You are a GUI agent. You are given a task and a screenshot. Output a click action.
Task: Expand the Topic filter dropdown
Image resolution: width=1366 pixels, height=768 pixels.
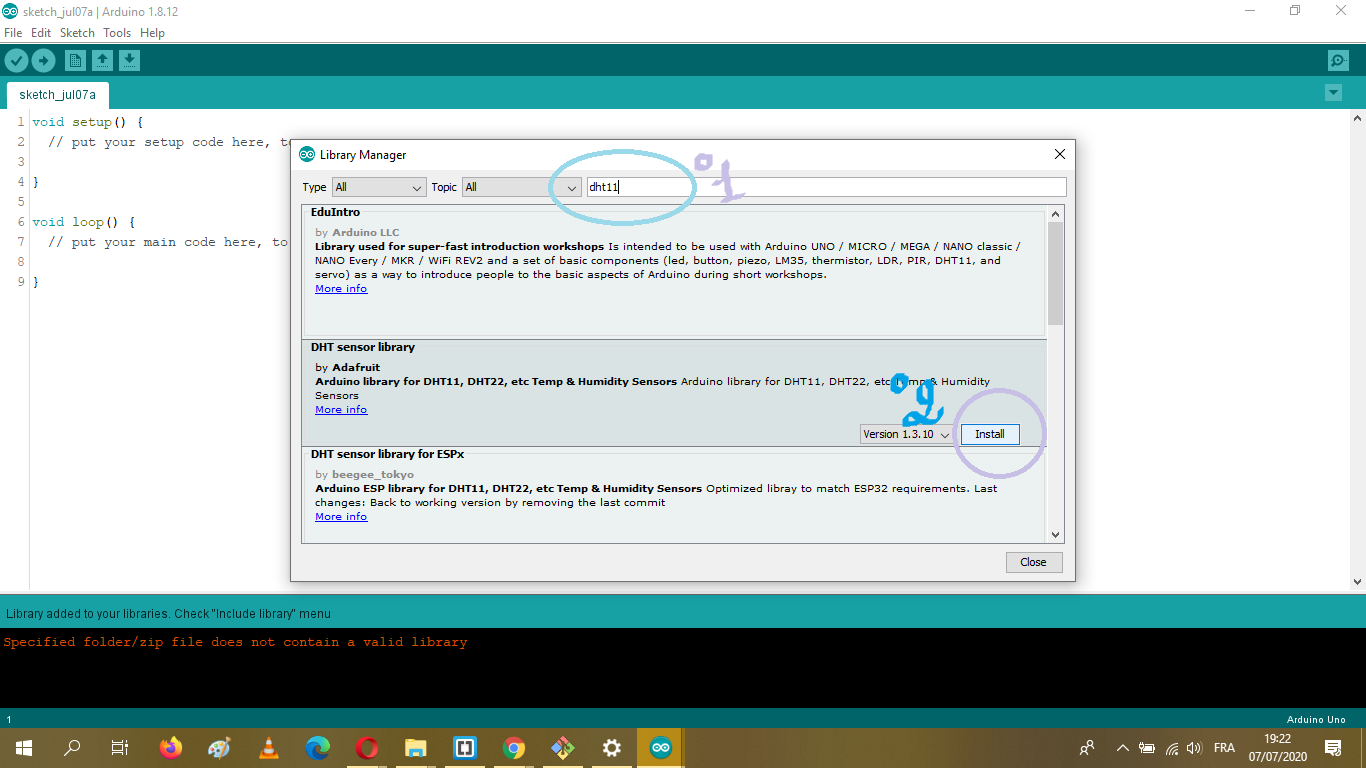(521, 187)
